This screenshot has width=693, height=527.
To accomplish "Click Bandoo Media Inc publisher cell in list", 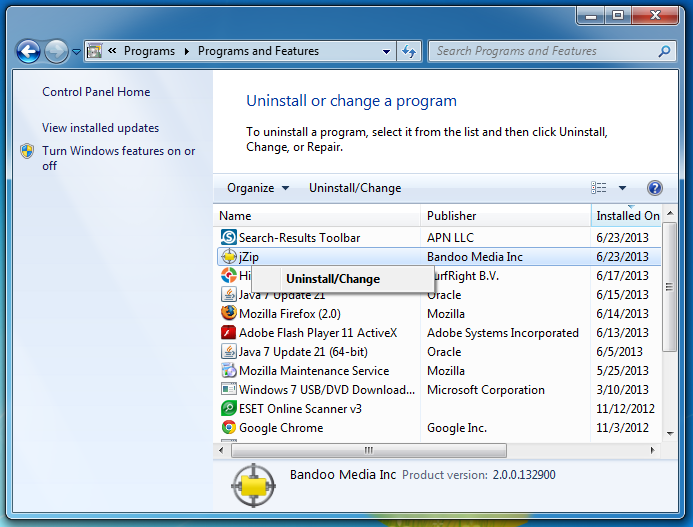I will click(475, 257).
